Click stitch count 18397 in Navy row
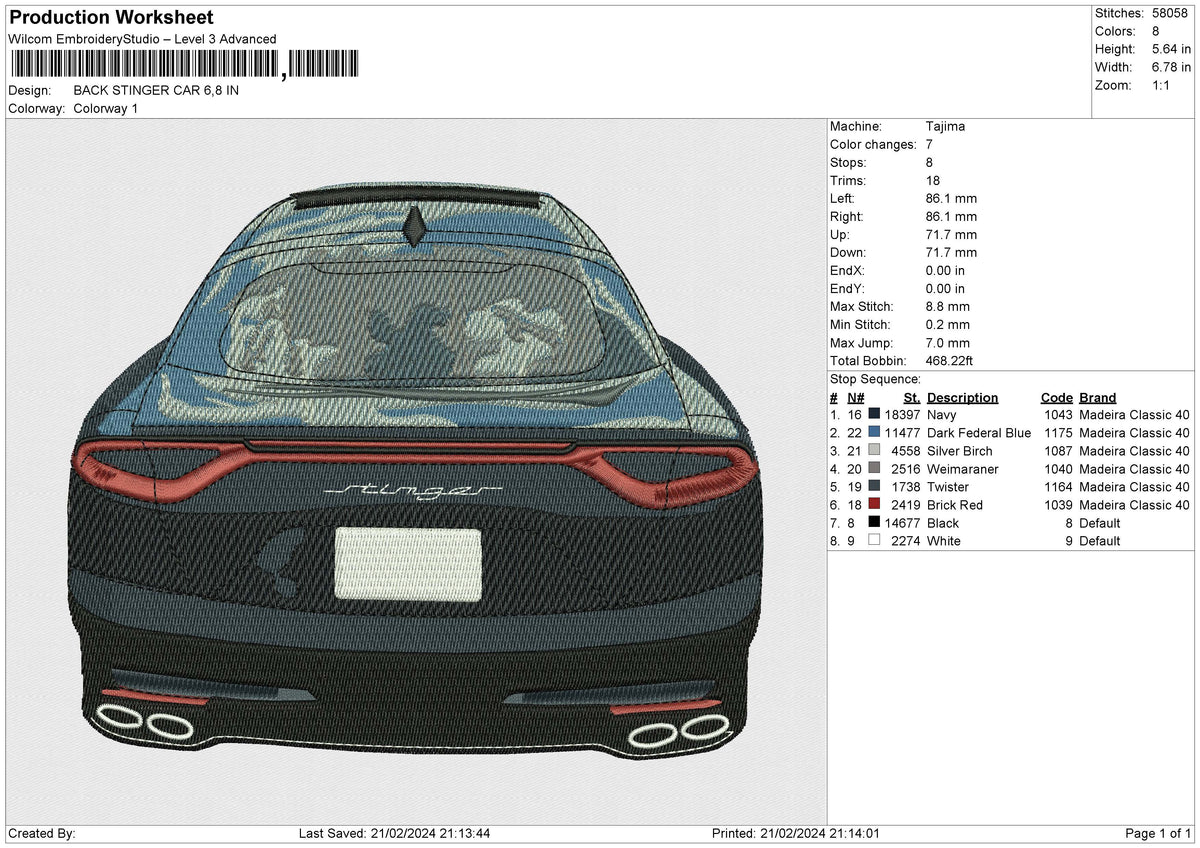 pyautogui.click(x=902, y=414)
